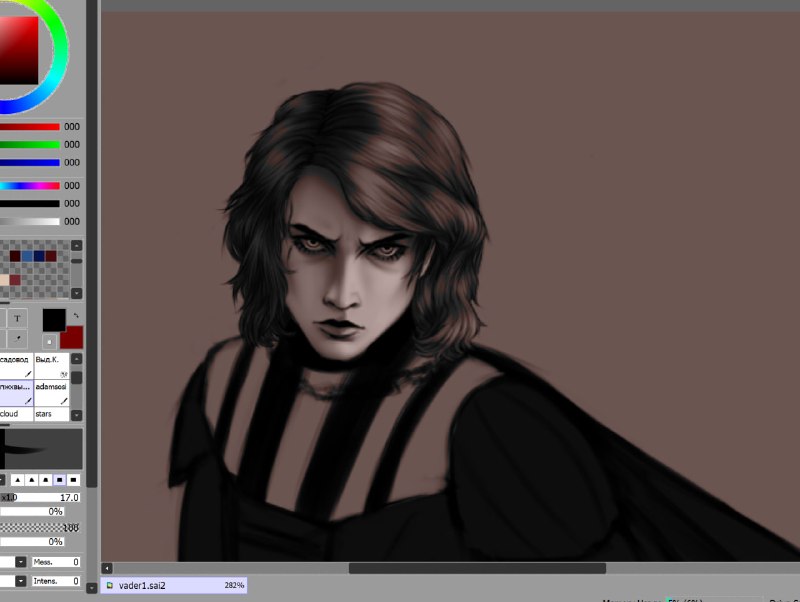Choose the flattest rightmost brush edge shape

click(73, 480)
